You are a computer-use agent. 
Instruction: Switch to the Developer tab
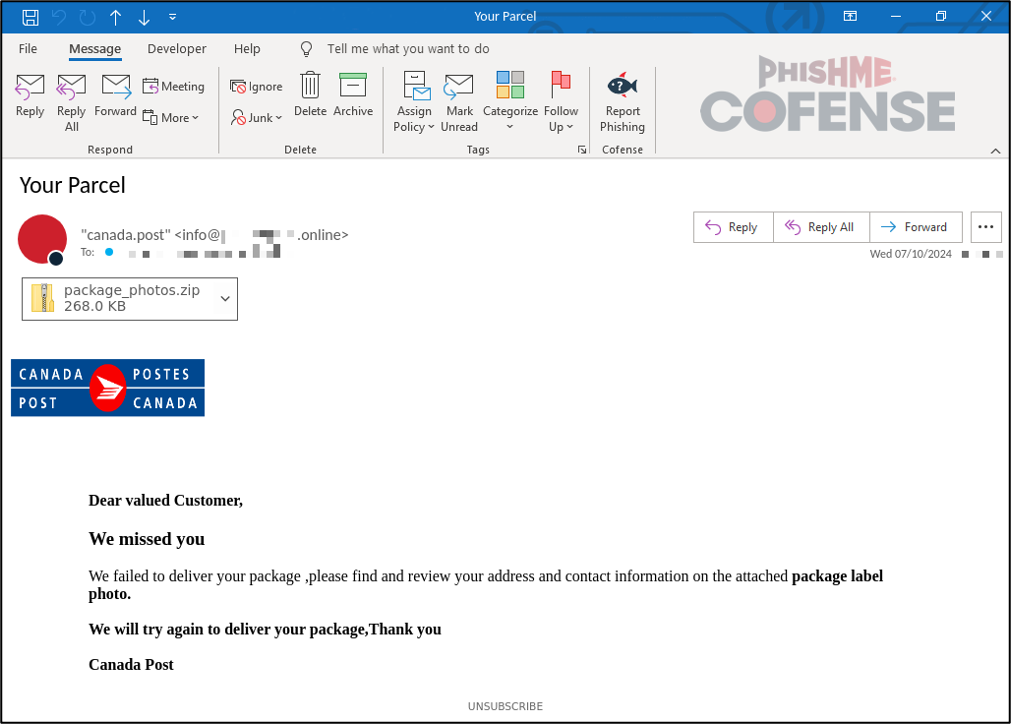point(176,49)
